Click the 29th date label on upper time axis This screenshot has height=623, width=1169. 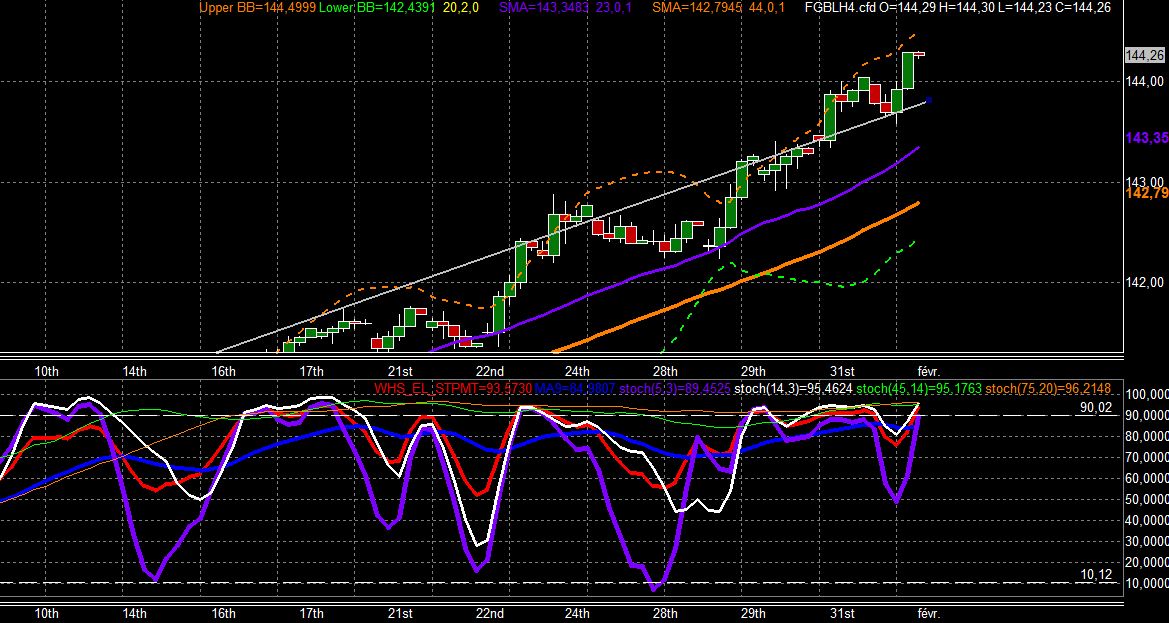click(753, 371)
